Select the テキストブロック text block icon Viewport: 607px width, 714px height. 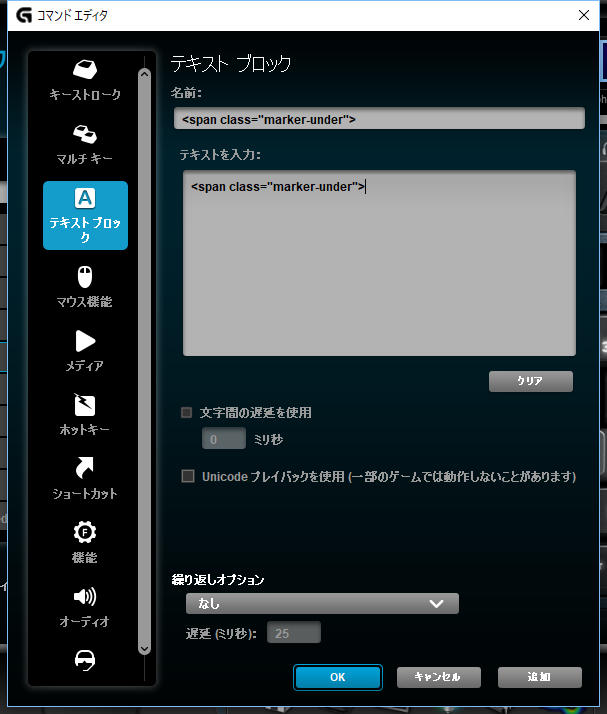pyautogui.click(x=85, y=198)
